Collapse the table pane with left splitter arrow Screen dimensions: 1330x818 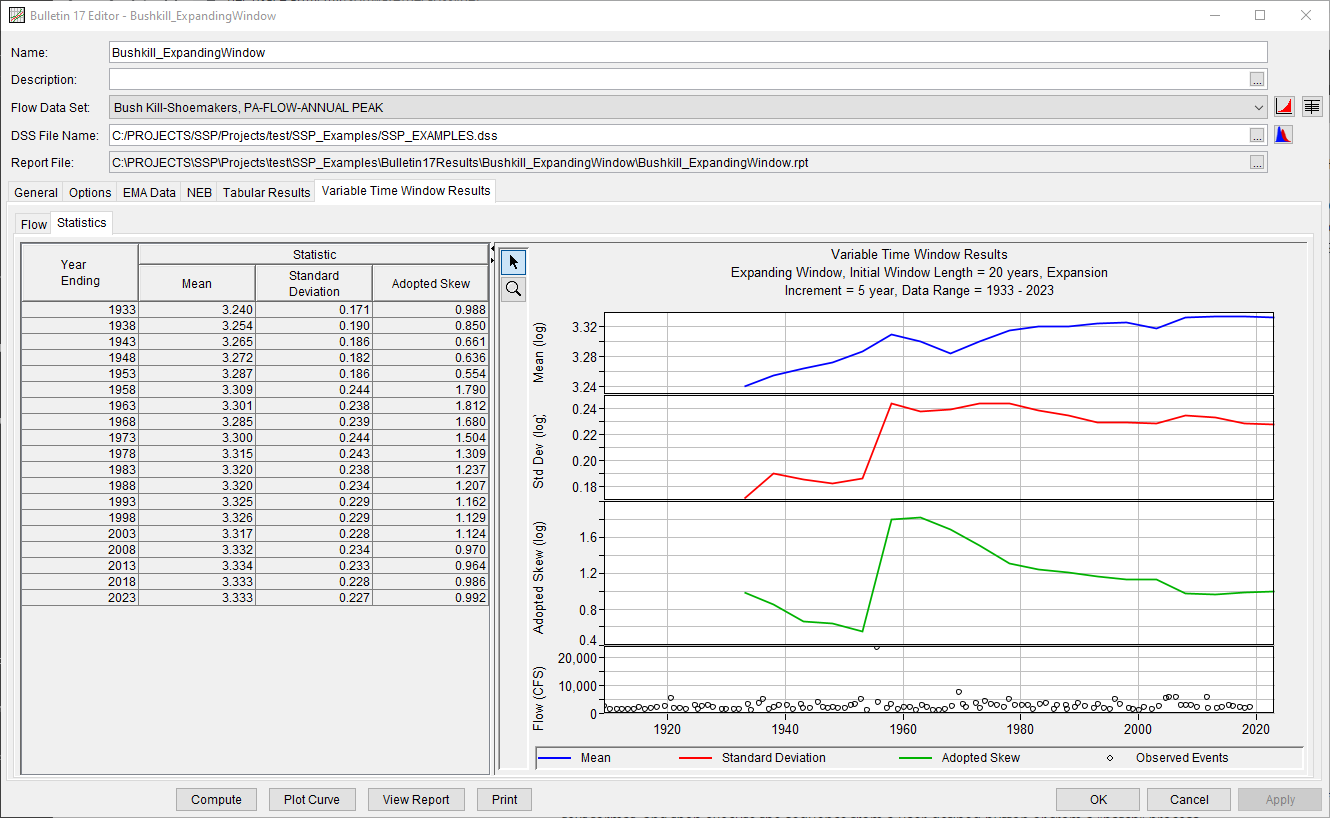coord(493,247)
